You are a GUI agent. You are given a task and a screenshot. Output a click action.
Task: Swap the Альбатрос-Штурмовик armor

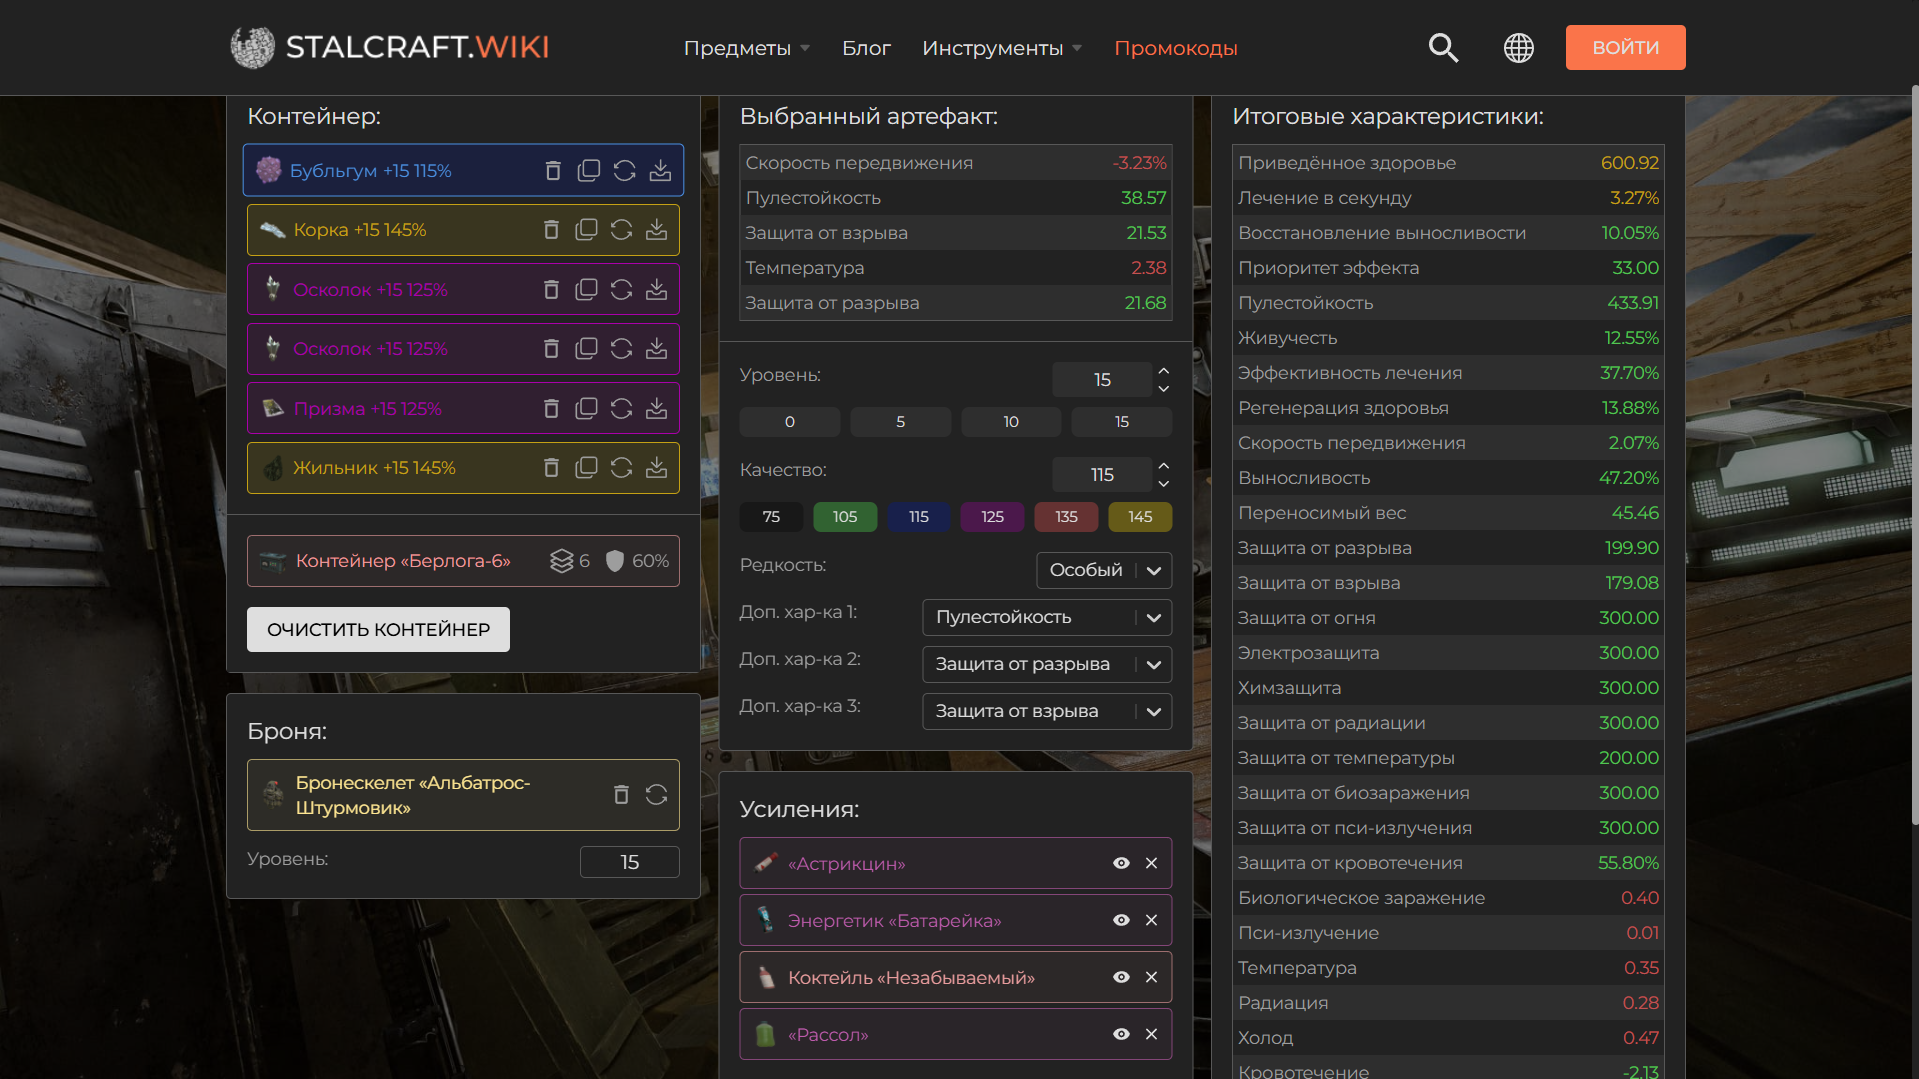656,795
